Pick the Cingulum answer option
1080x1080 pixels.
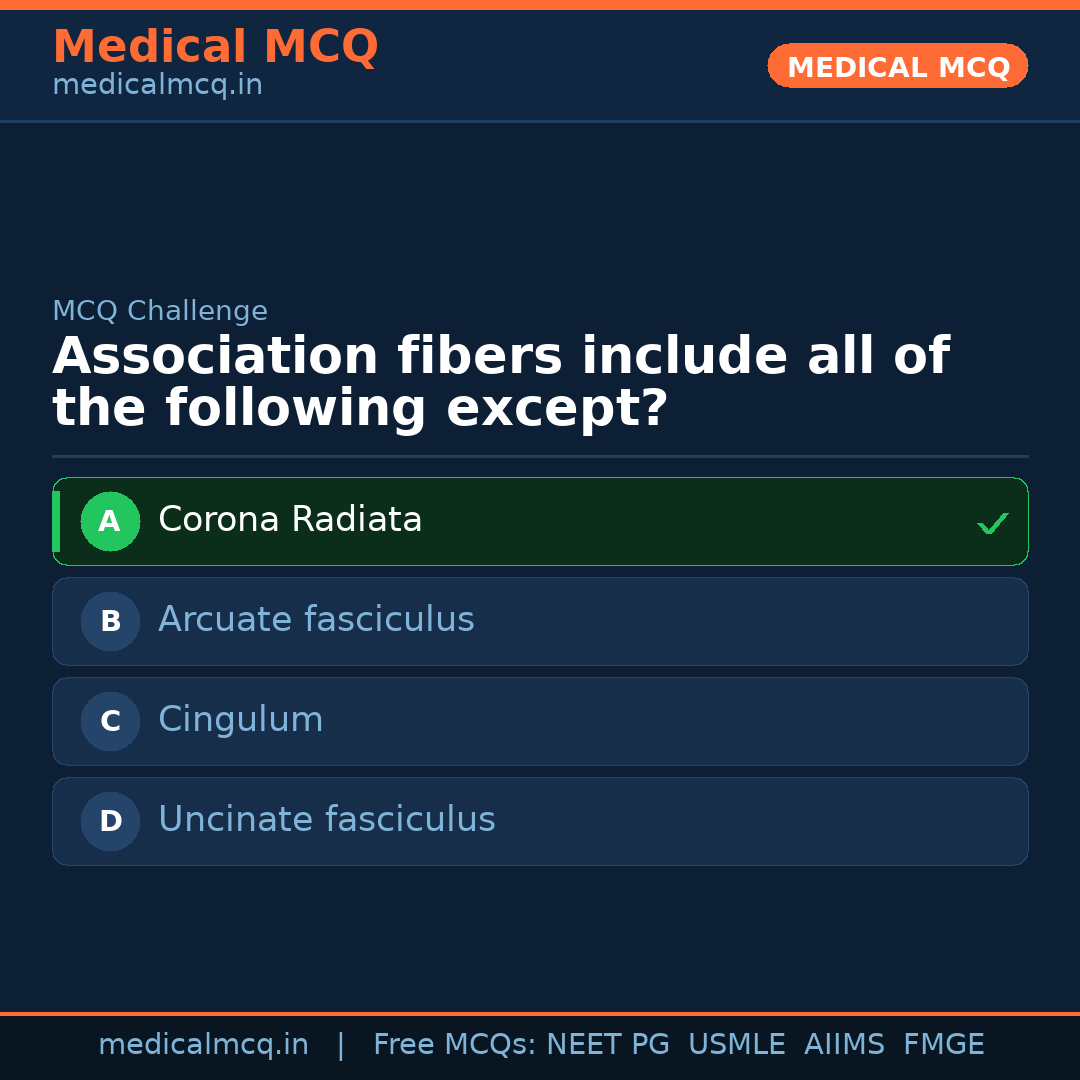[241, 720]
